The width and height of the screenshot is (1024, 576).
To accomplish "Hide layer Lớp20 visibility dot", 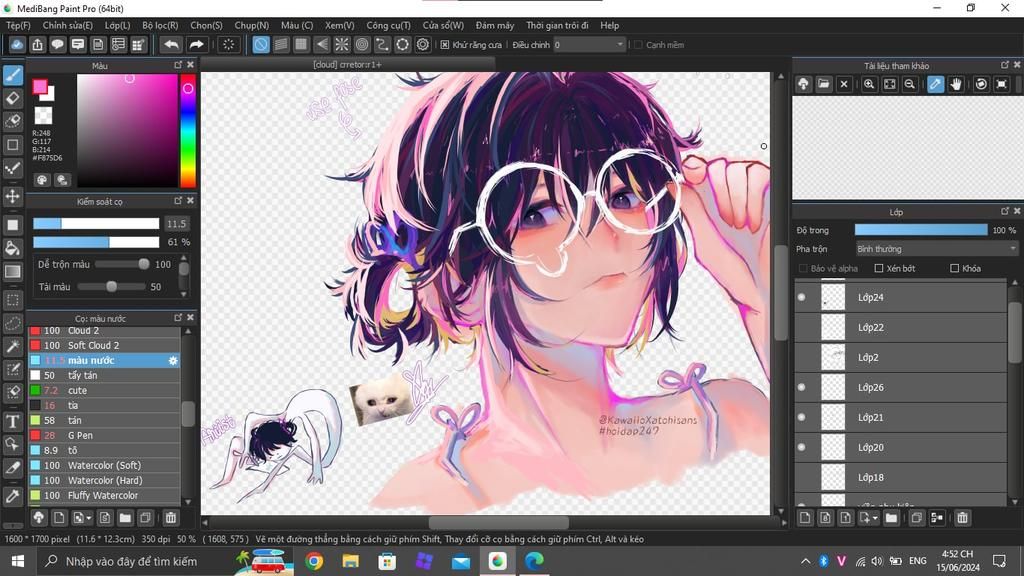I will click(801, 447).
